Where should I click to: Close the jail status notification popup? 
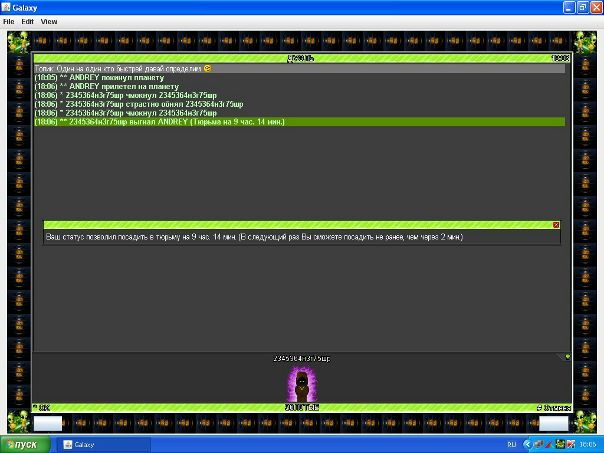tap(556, 225)
